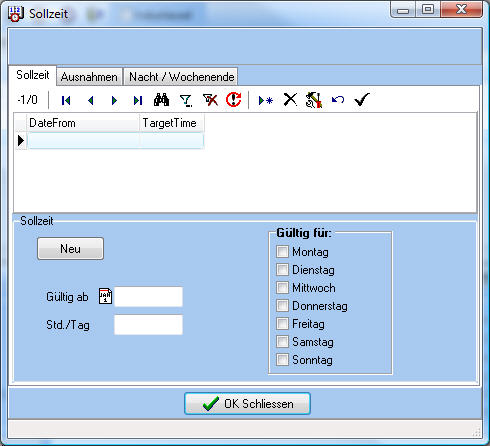Go to first record in navigator
490x446 pixels.
66,100
